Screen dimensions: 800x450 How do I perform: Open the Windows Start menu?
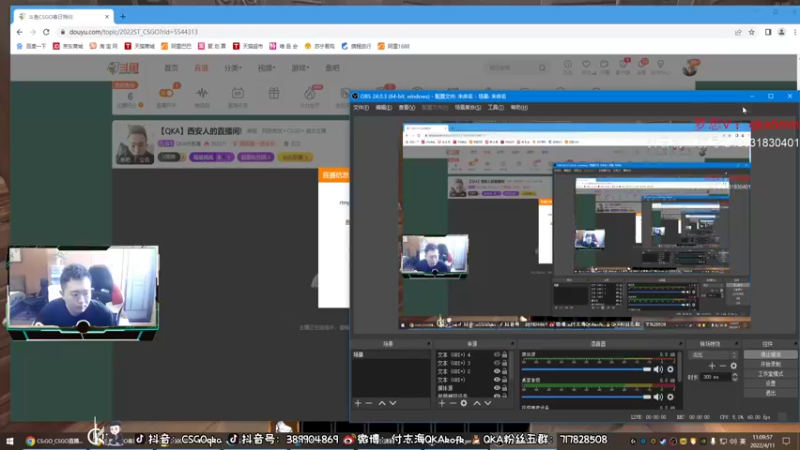10,441
